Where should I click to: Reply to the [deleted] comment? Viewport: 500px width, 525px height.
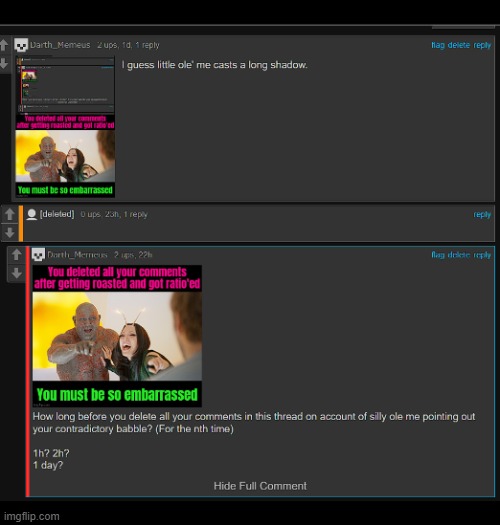(x=482, y=214)
